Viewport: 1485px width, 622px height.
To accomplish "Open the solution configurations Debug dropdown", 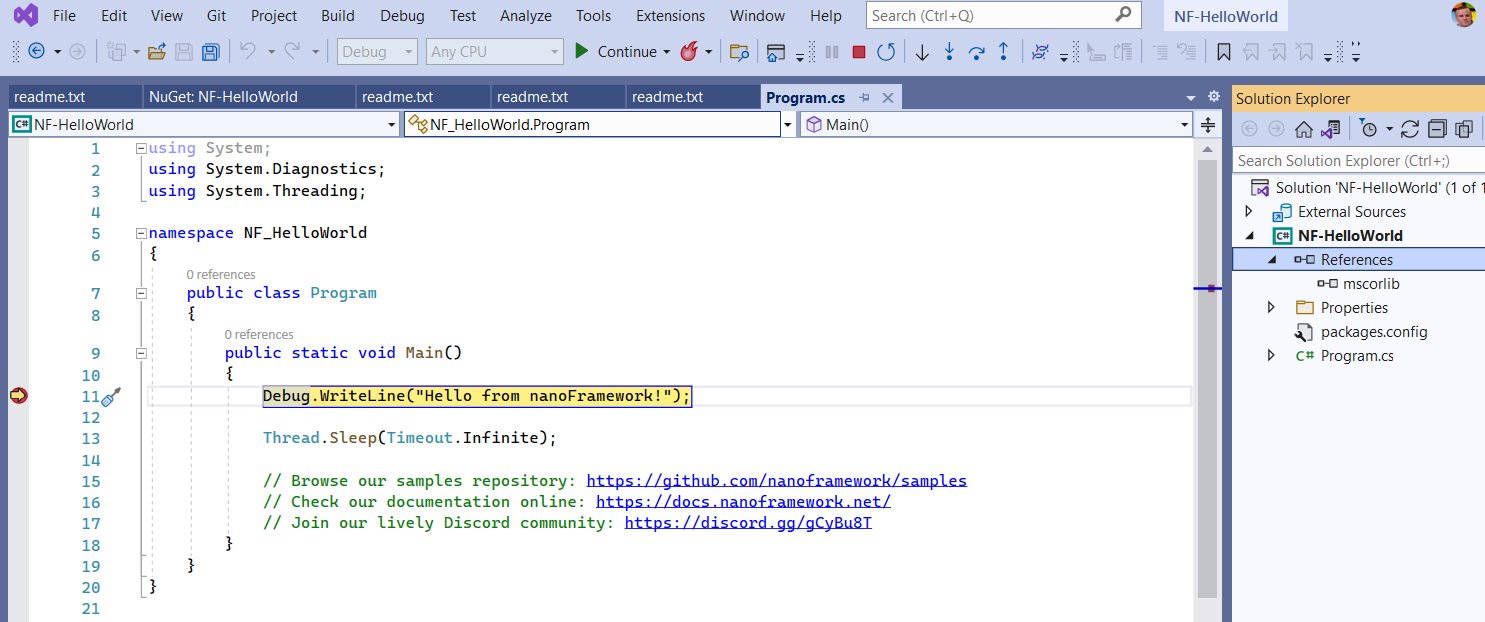I will click(x=409, y=51).
